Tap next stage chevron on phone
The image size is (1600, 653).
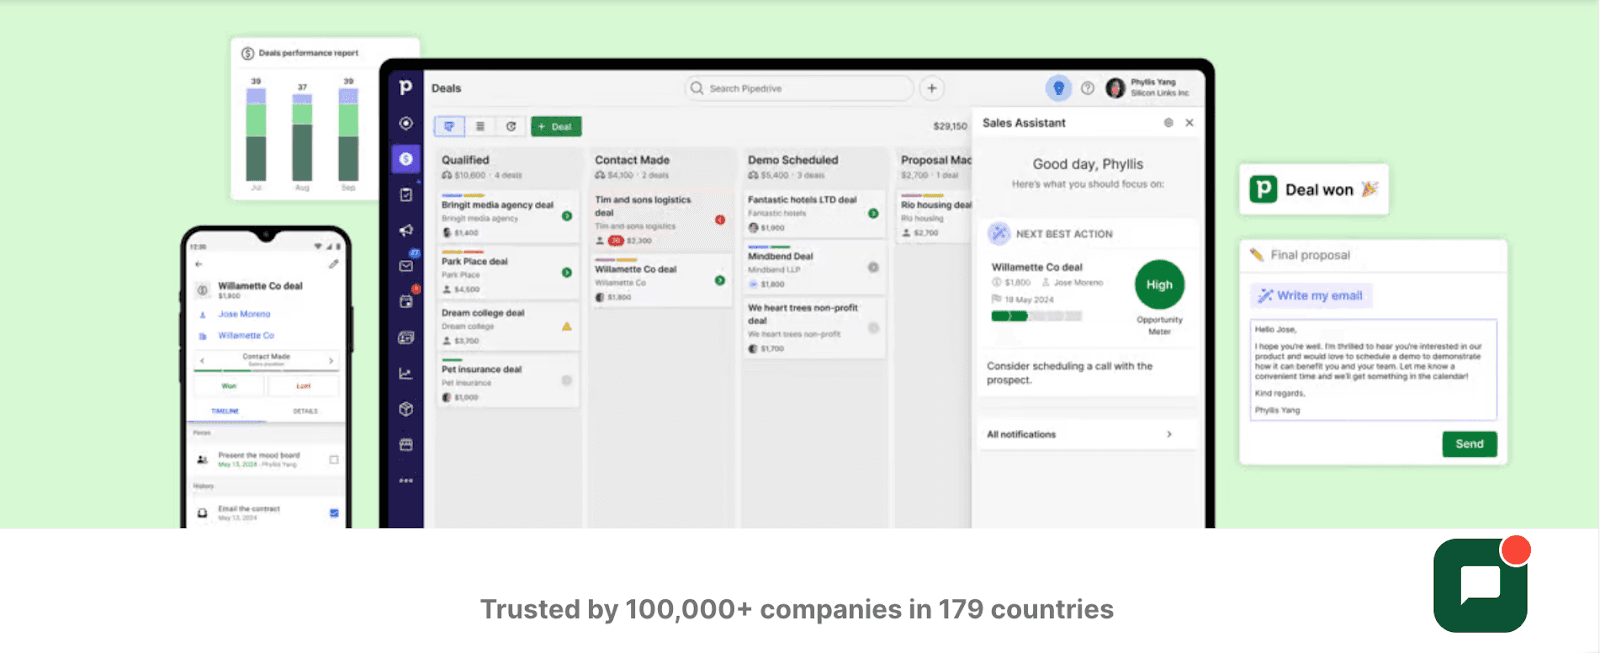[331, 360]
